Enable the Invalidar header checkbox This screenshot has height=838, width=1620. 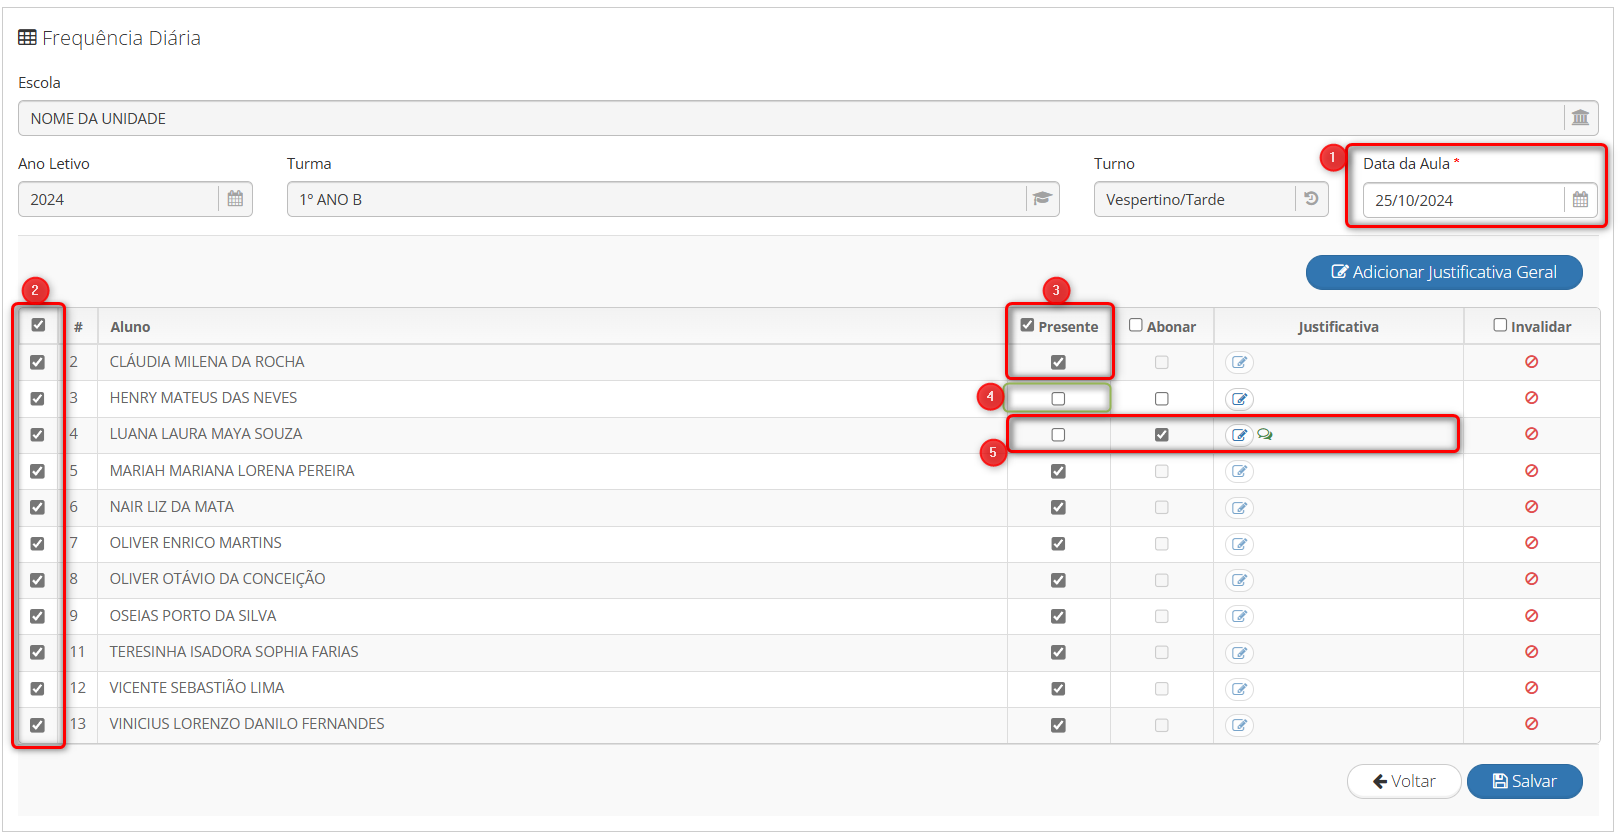(1500, 325)
